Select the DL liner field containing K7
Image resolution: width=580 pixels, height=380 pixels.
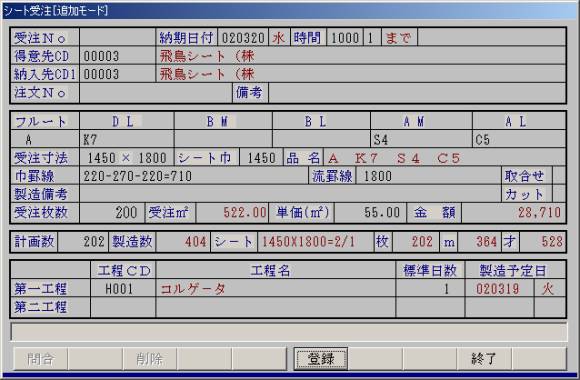point(127,139)
